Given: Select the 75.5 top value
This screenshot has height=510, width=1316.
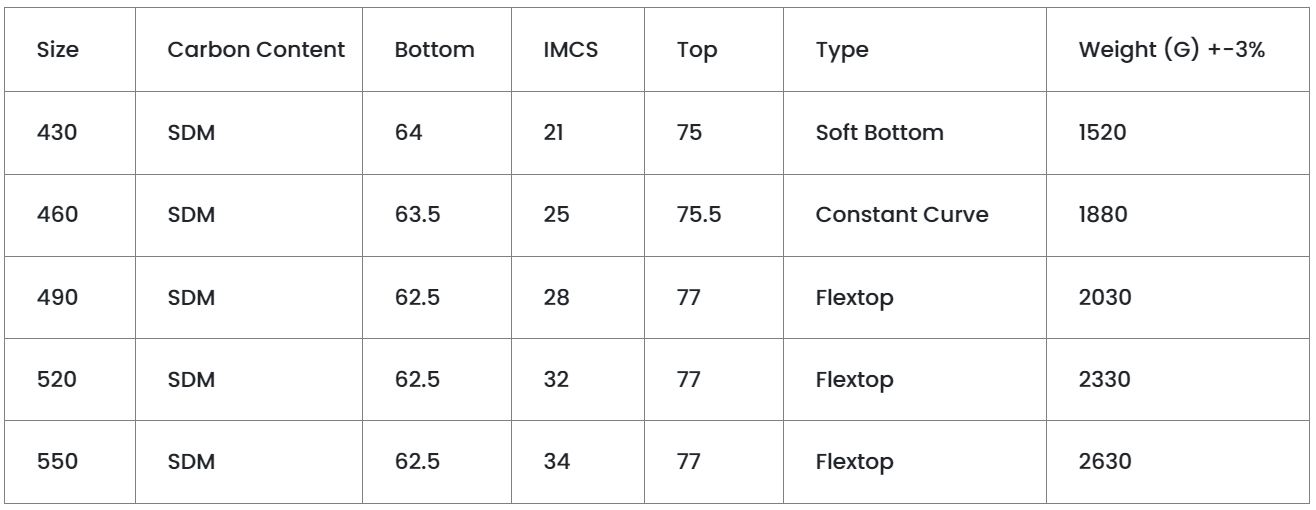Looking at the screenshot, I should [x=699, y=216].
